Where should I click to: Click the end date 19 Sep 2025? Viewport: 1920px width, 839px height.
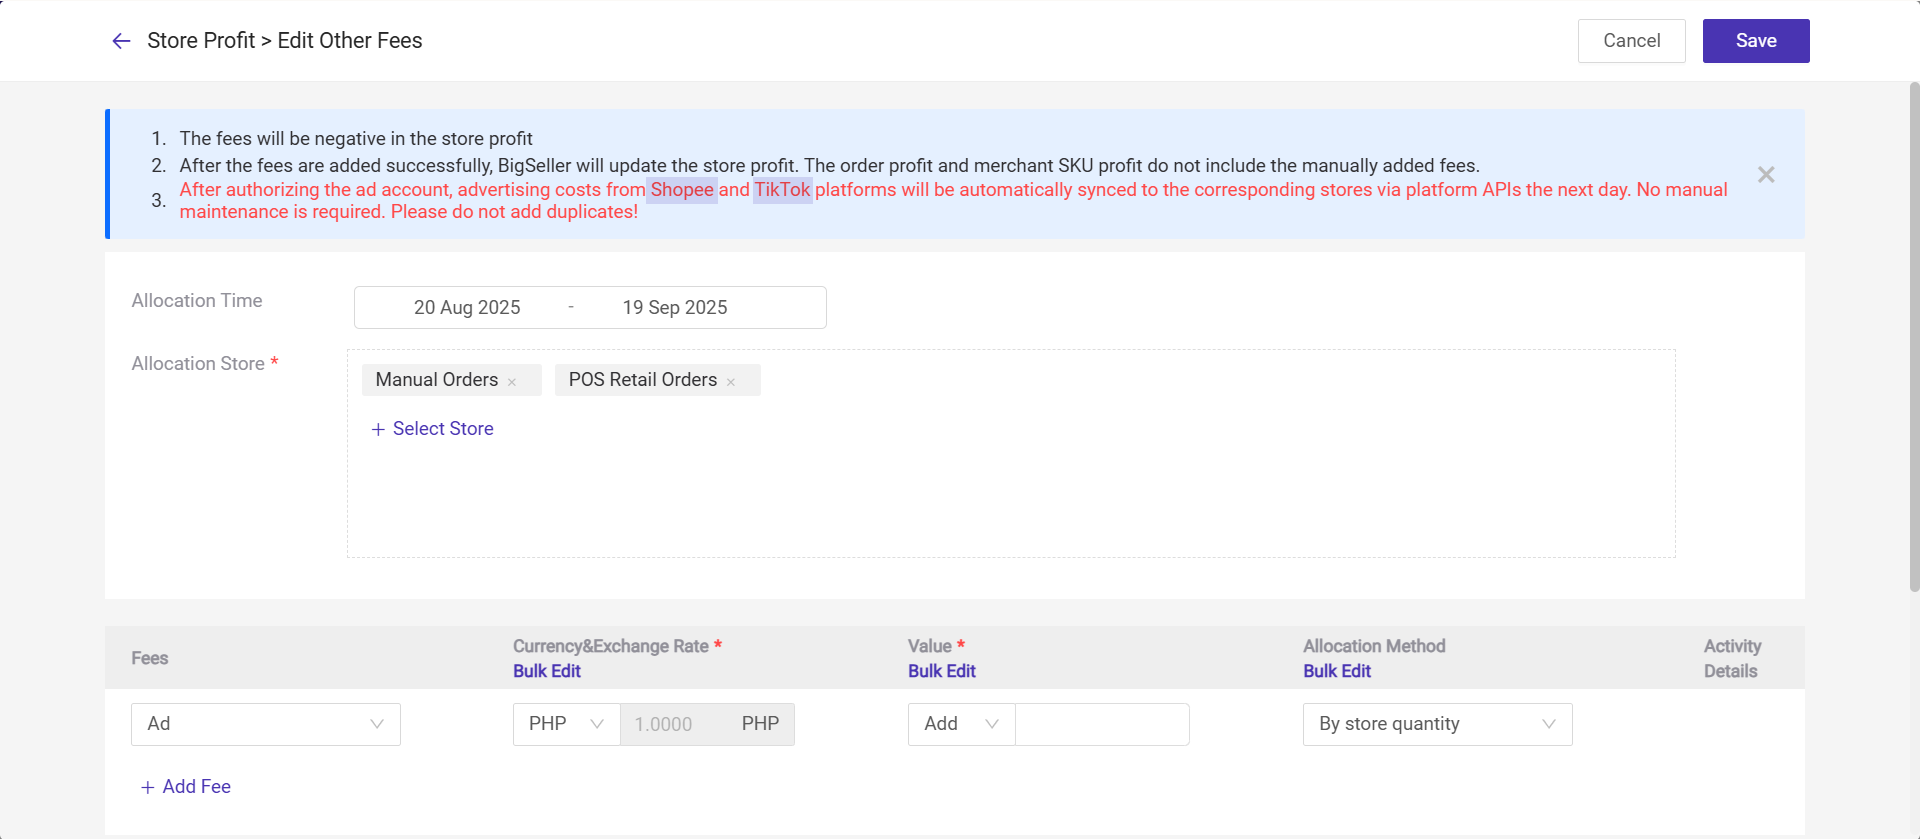click(674, 308)
